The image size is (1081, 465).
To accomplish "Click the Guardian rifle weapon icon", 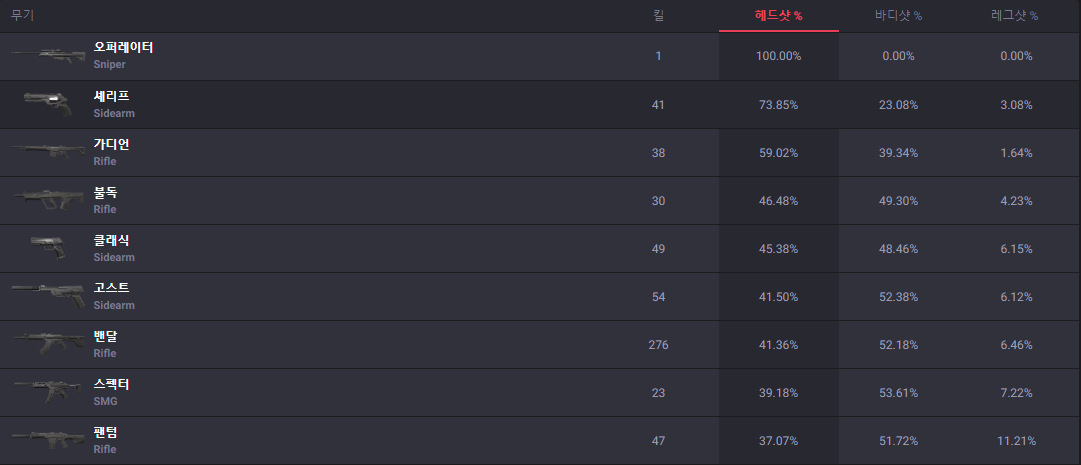I will pyautogui.click(x=49, y=151).
